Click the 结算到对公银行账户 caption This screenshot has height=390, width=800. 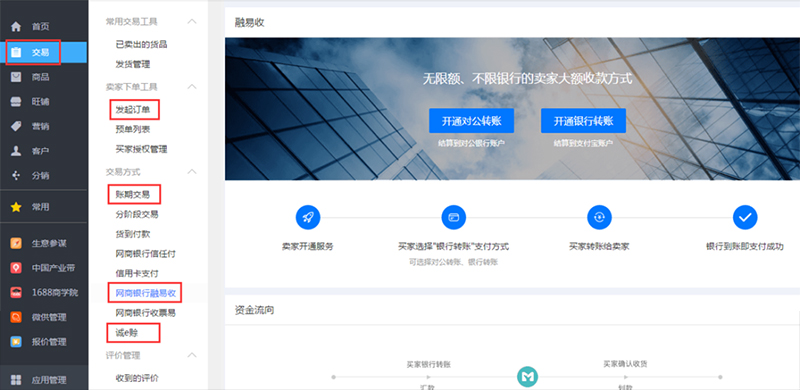tap(471, 143)
